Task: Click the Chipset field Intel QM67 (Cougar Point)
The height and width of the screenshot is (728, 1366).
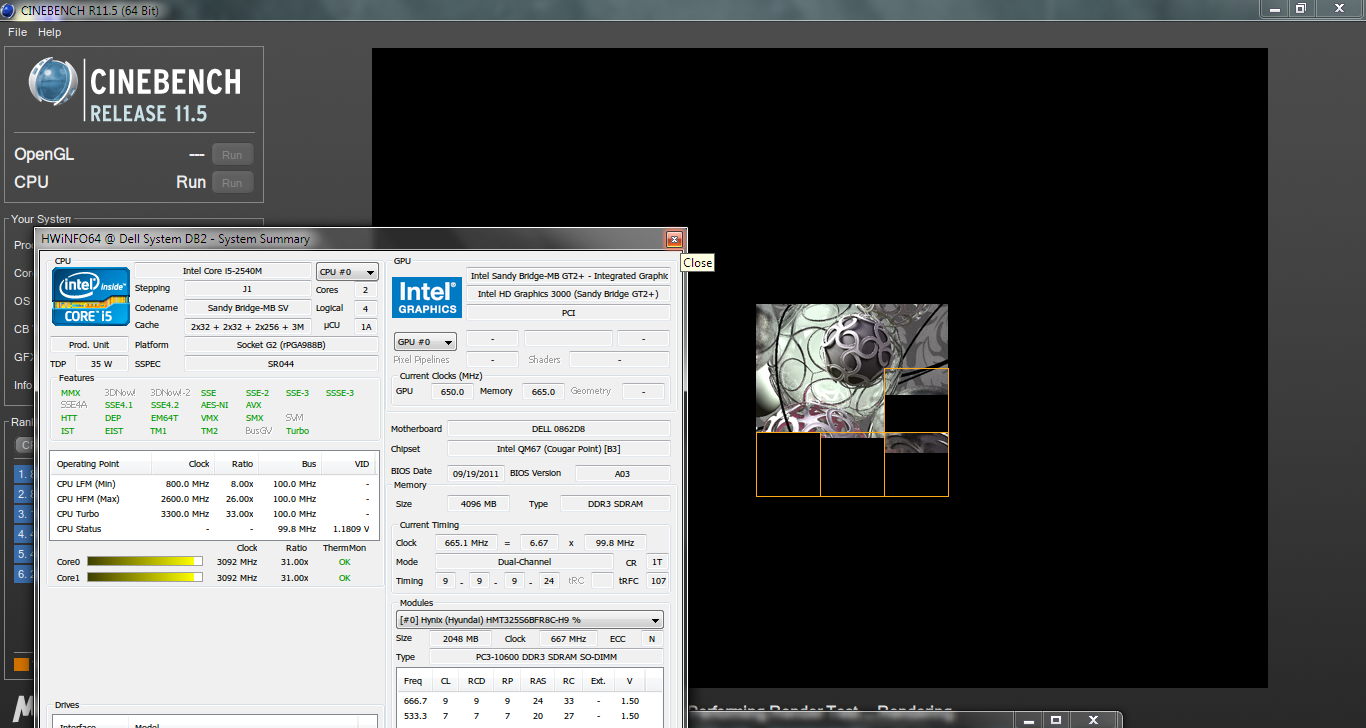Action: coord(559,449)
